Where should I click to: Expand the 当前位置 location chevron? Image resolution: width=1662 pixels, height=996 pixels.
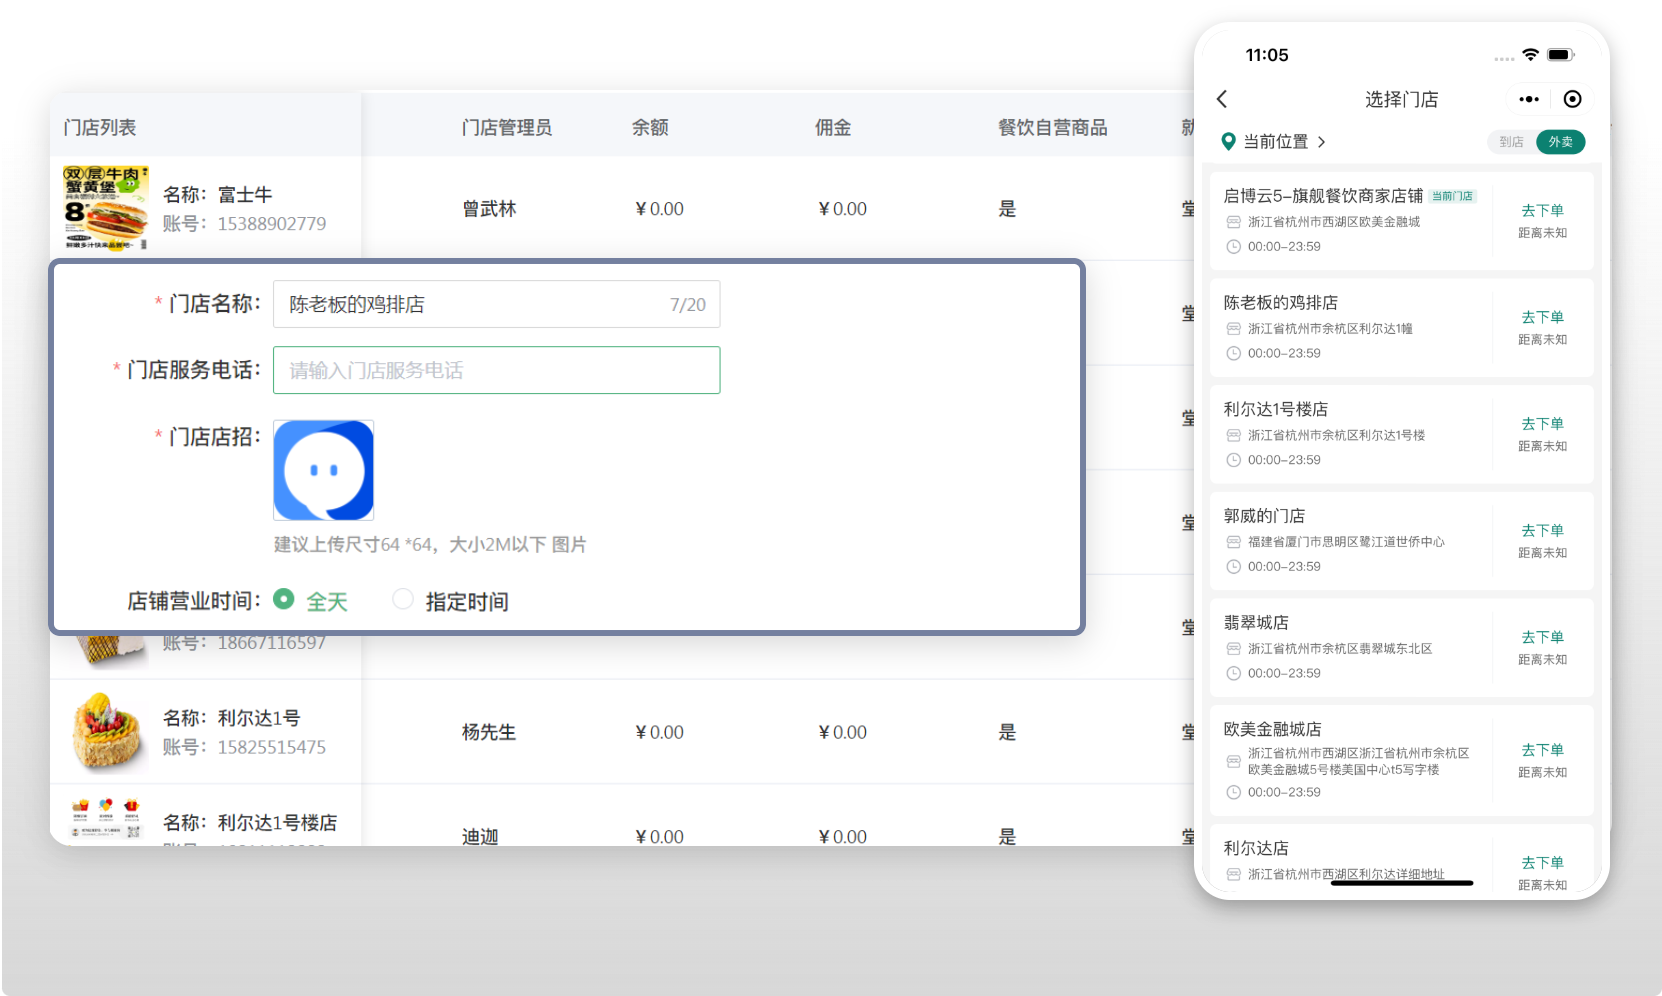pos(1322,142)
